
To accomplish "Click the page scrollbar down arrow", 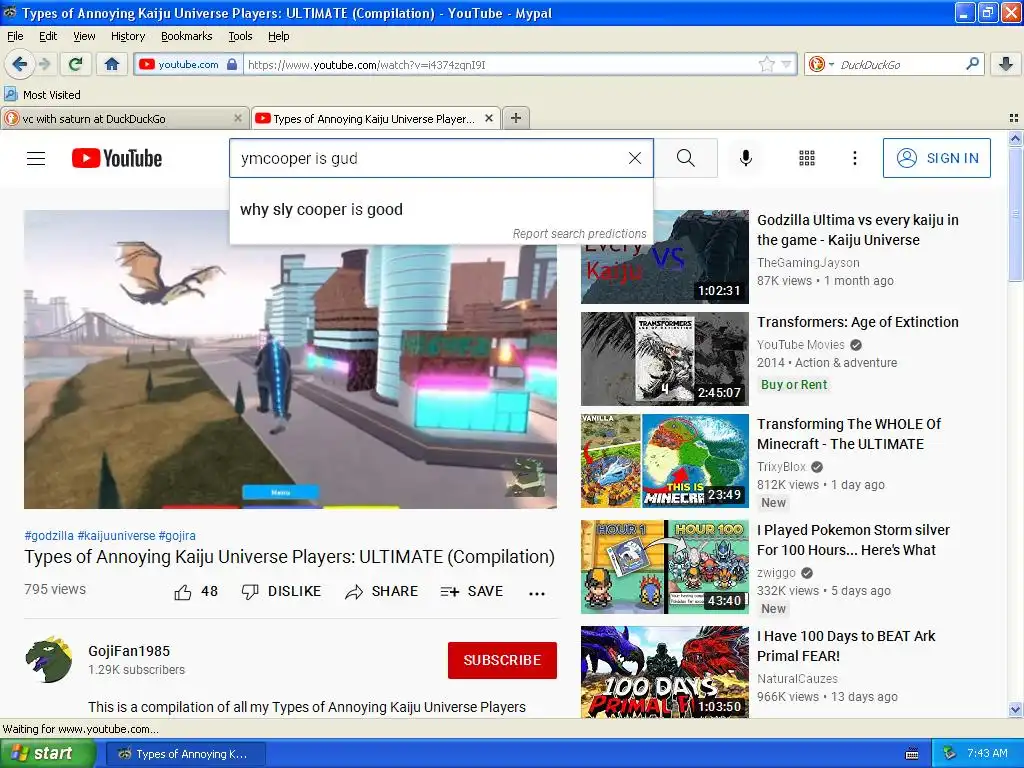I will click(1015, 709).
